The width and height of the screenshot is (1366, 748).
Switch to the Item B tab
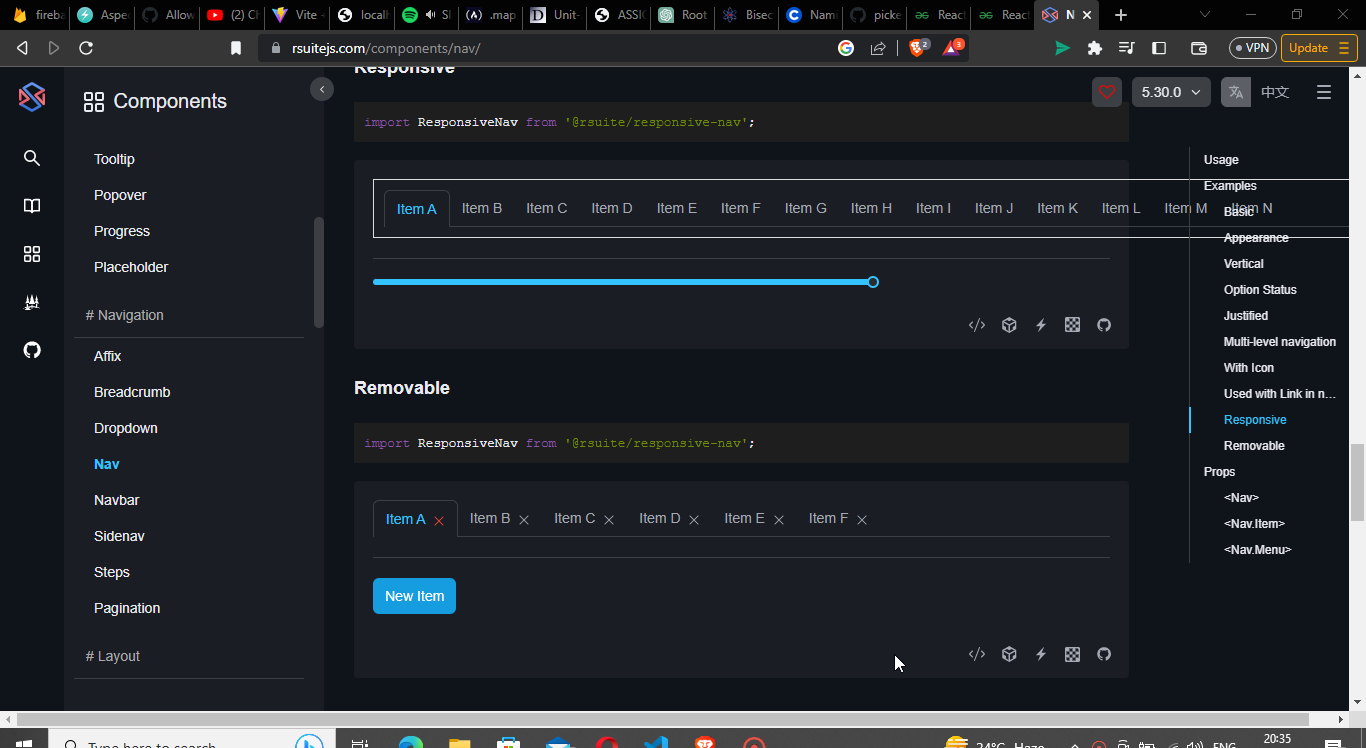pos(482,207)
